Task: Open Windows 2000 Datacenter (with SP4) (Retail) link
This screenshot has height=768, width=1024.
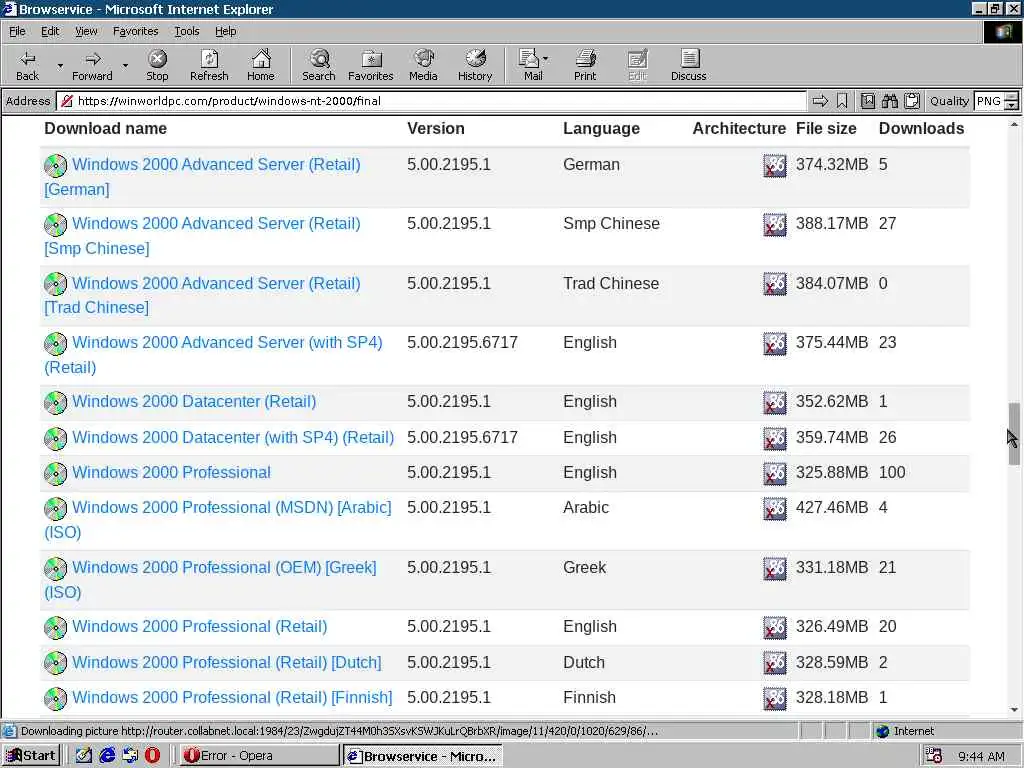Action: [x=233, y=438]
